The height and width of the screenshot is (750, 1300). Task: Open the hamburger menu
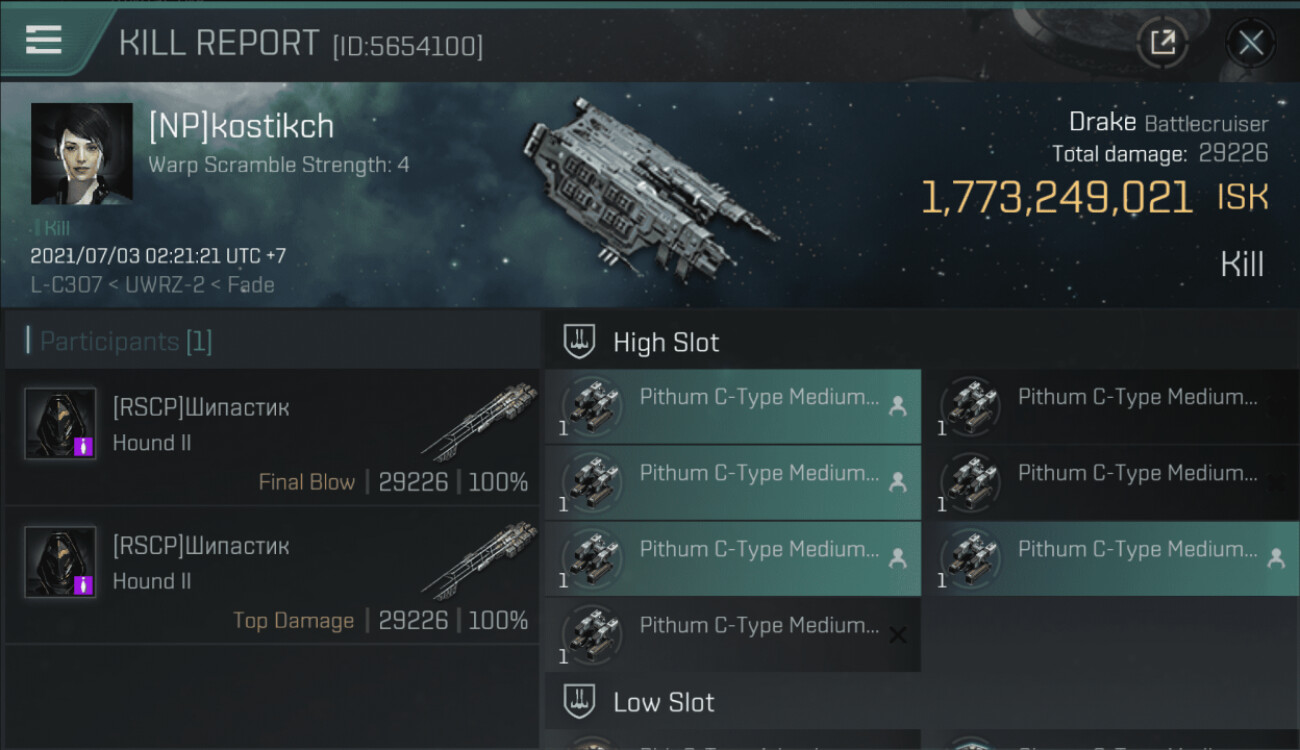tap(44, 40)
